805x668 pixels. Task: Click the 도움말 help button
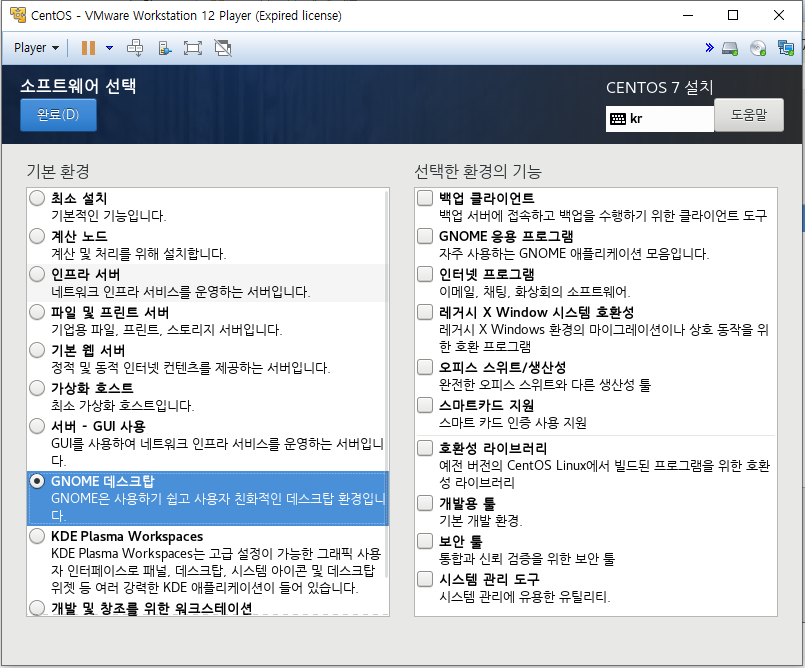click(749, 115)
